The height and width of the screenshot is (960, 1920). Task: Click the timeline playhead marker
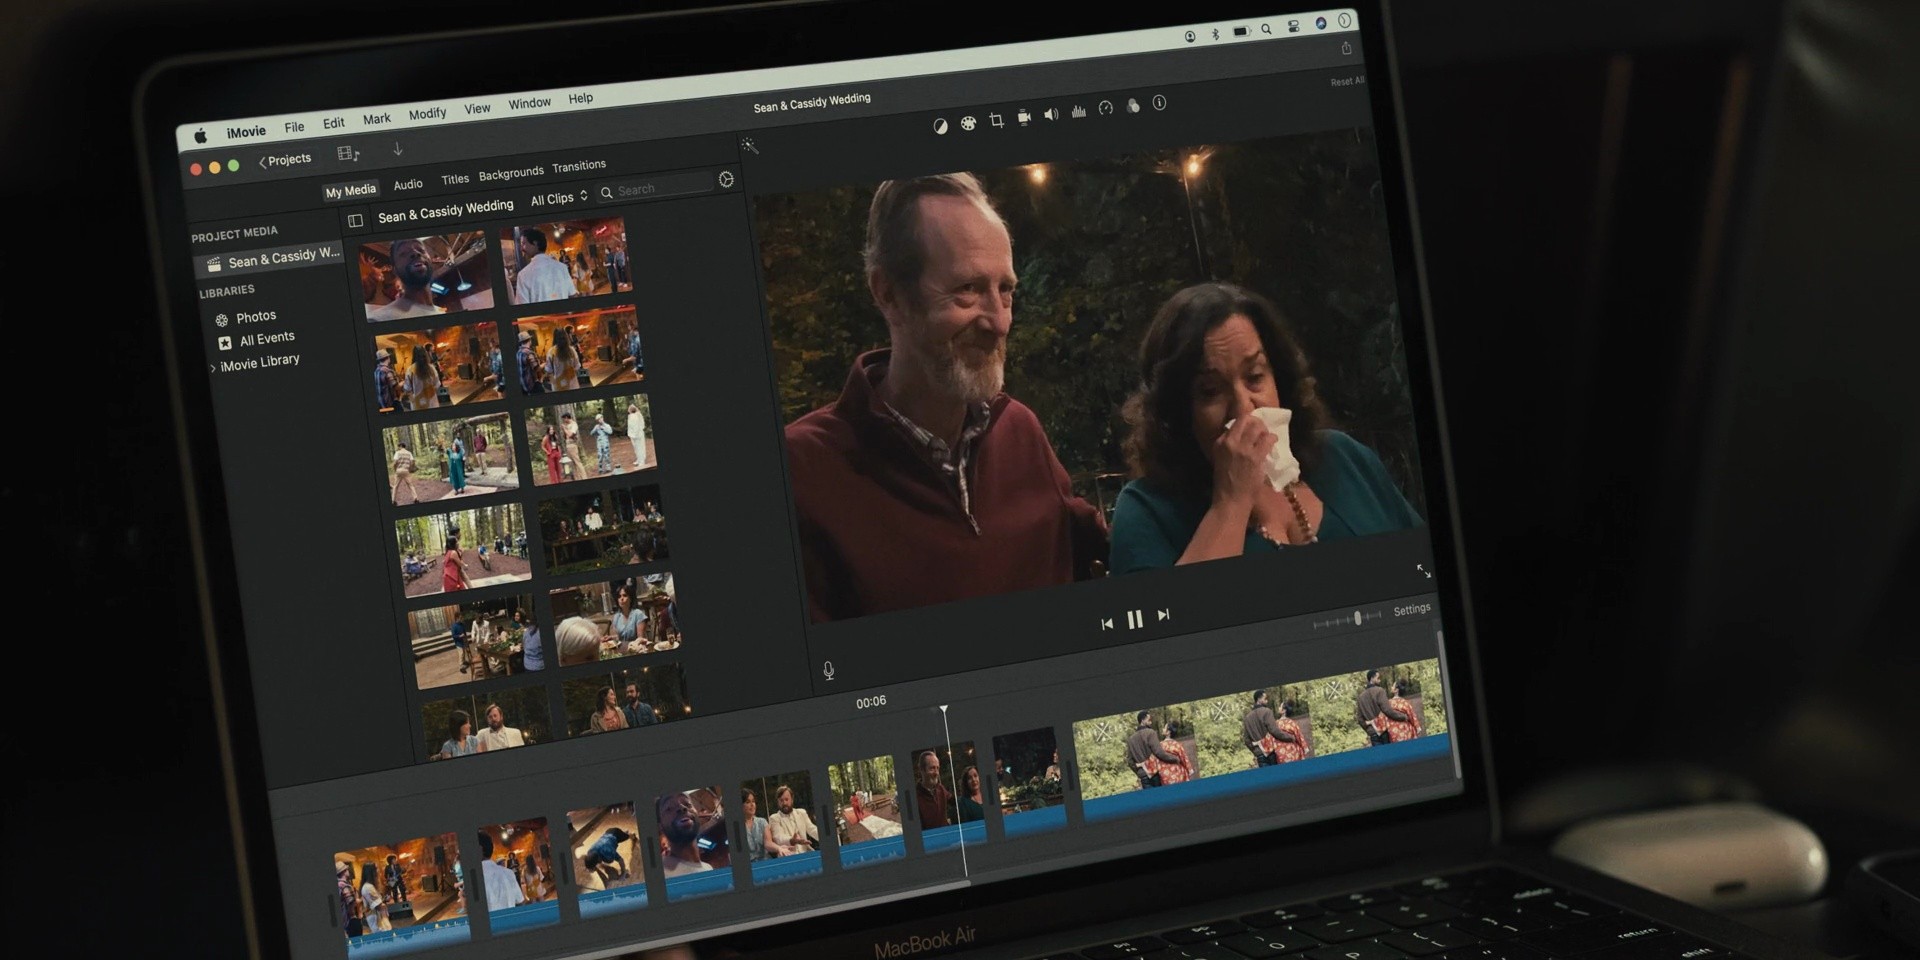[943, 710]
